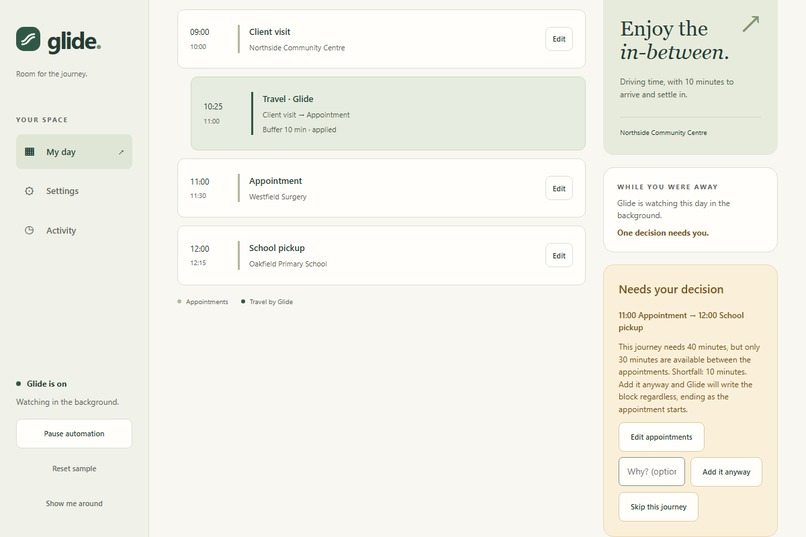This screenshot has width=806, height=537.
Task: Click the Enjoy the in-between heading
Action: (674, 40)
